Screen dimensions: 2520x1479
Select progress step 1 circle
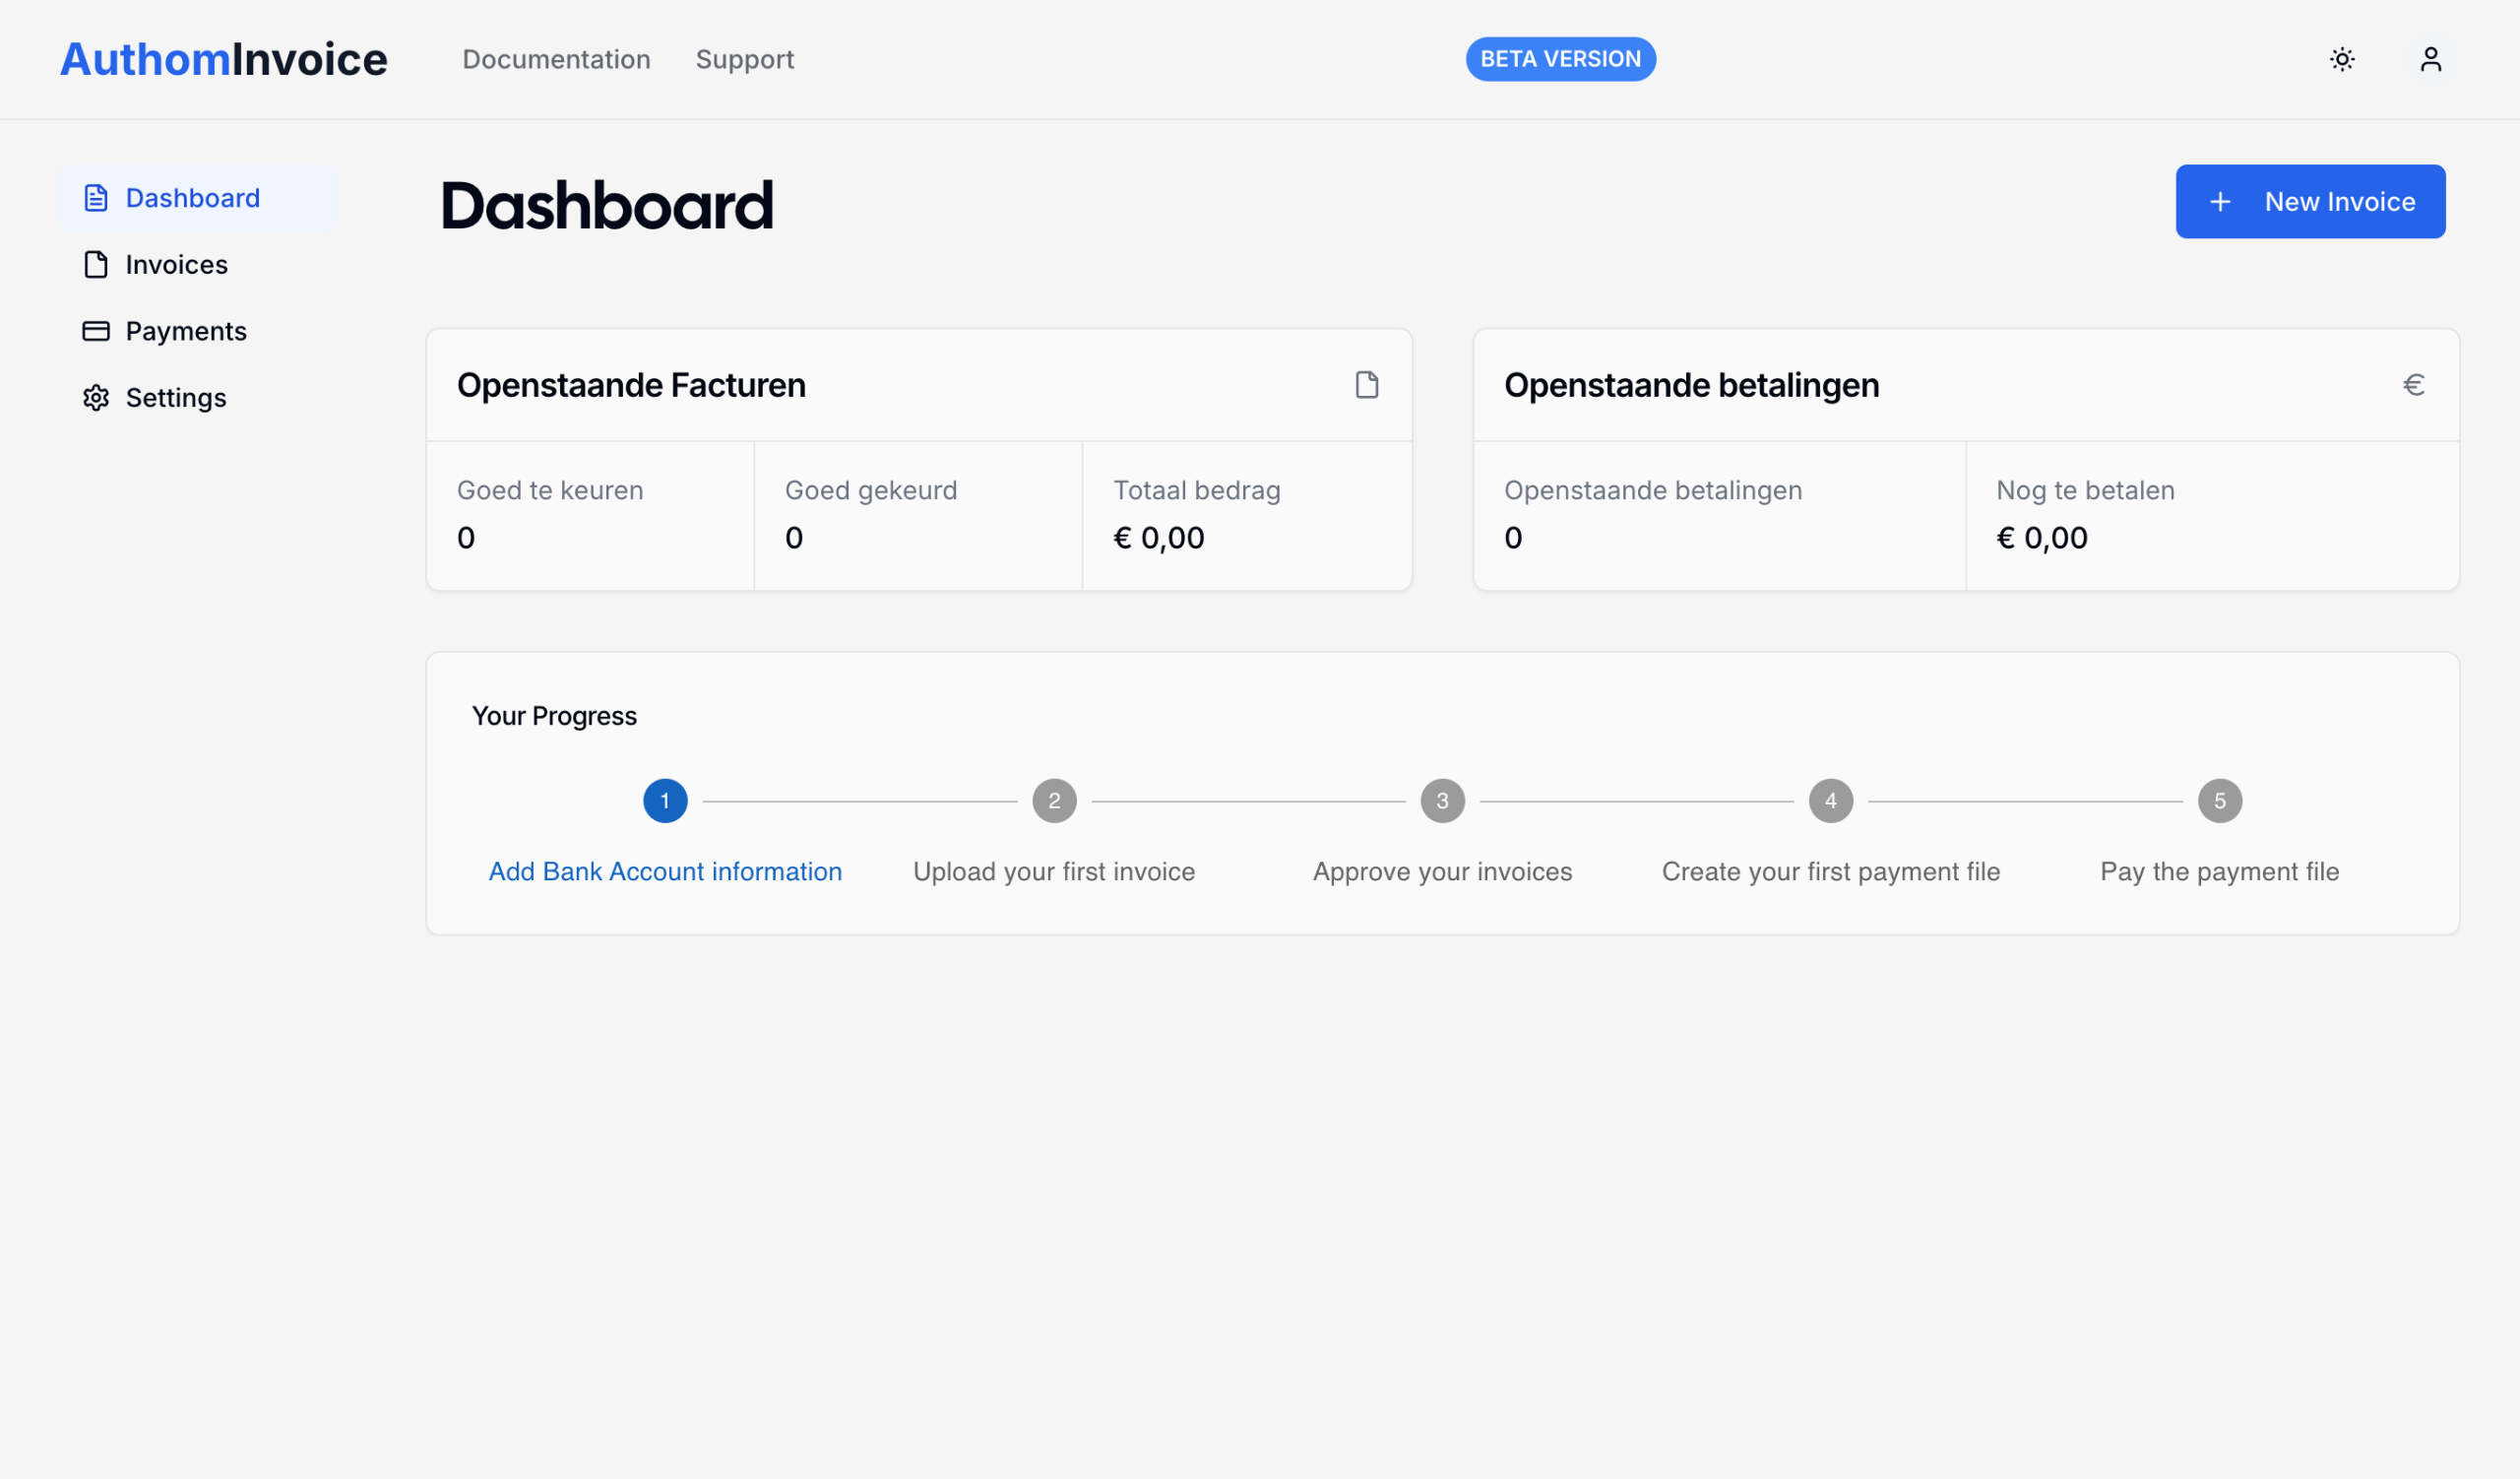[665, 801]
